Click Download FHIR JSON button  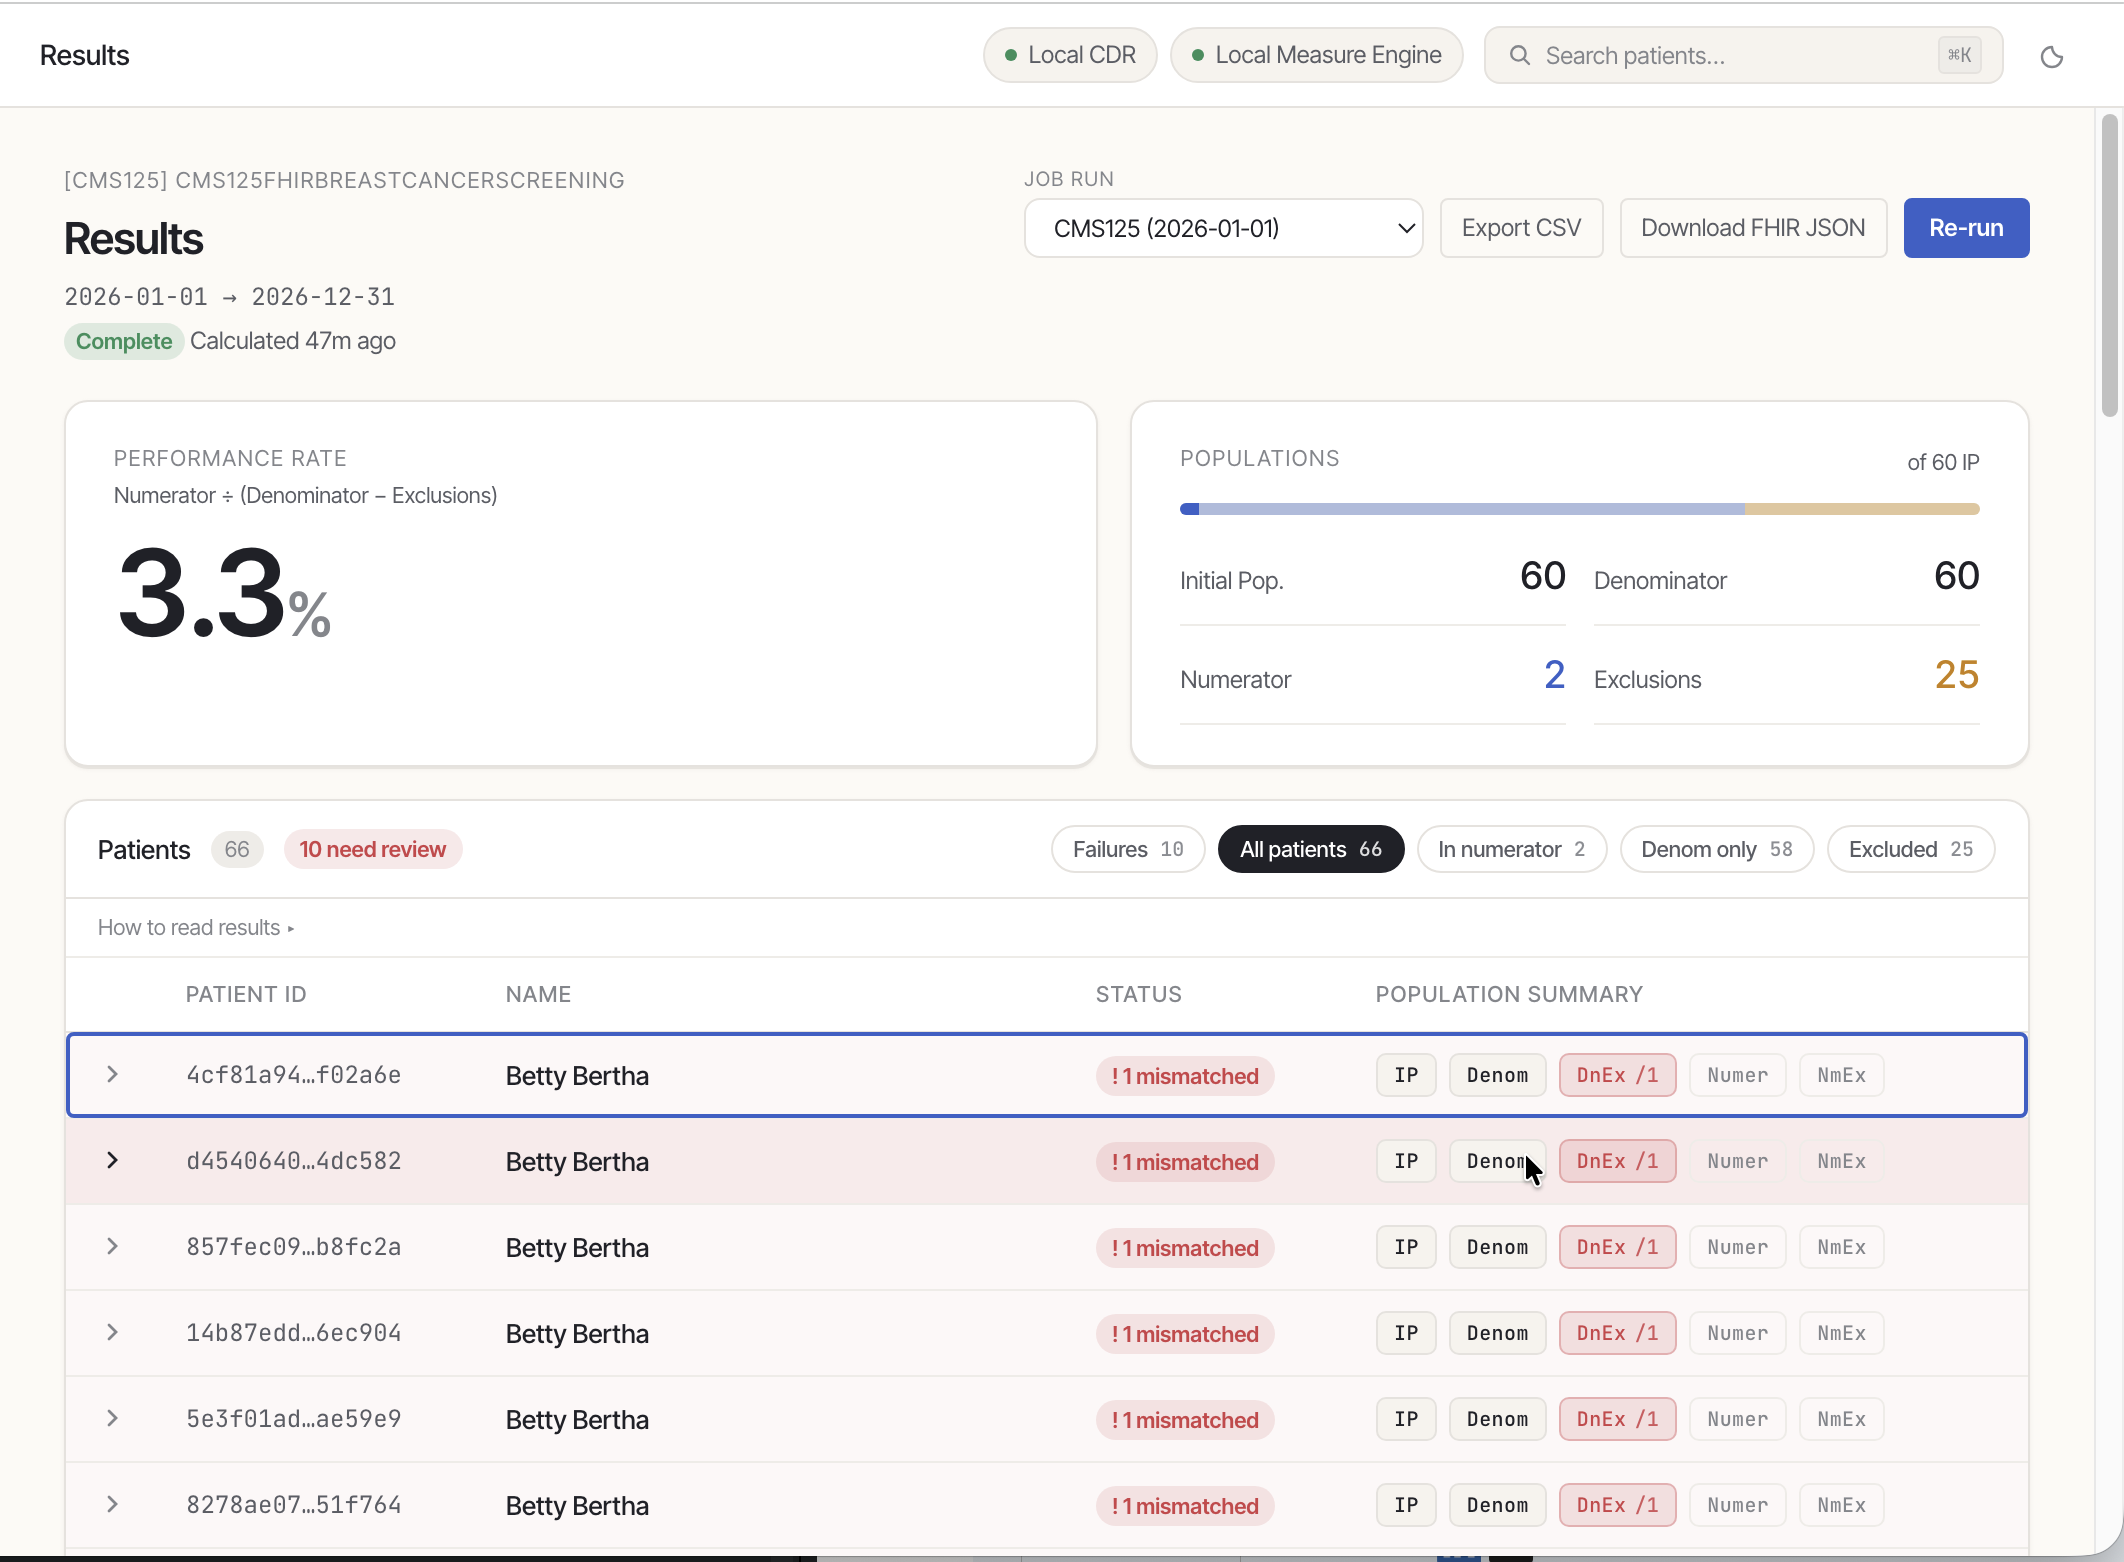tap(1753, 228)
